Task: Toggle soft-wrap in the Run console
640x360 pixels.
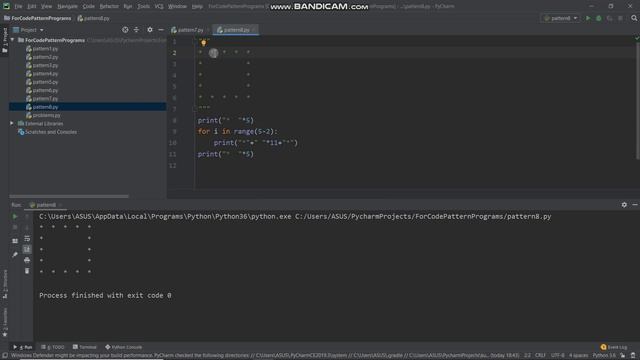Action: click(27, 238)
